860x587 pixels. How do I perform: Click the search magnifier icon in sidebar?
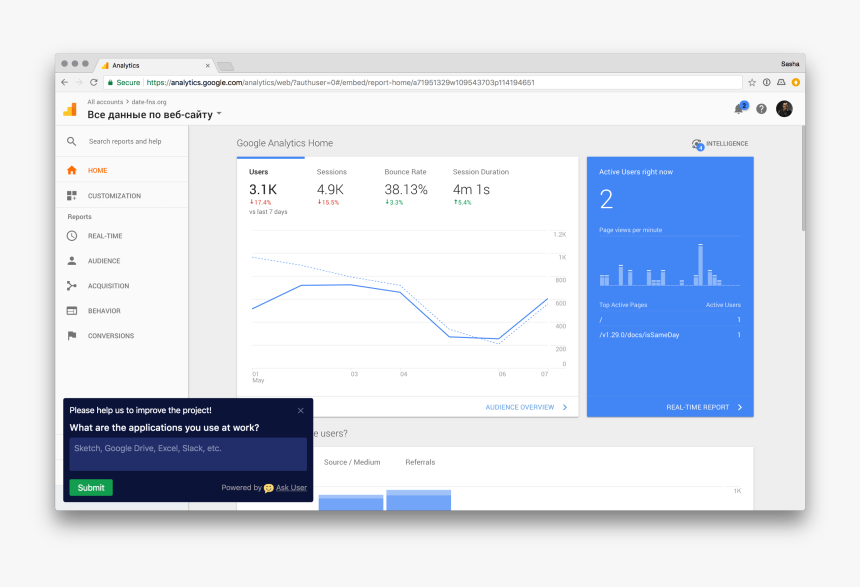point(71,142)
